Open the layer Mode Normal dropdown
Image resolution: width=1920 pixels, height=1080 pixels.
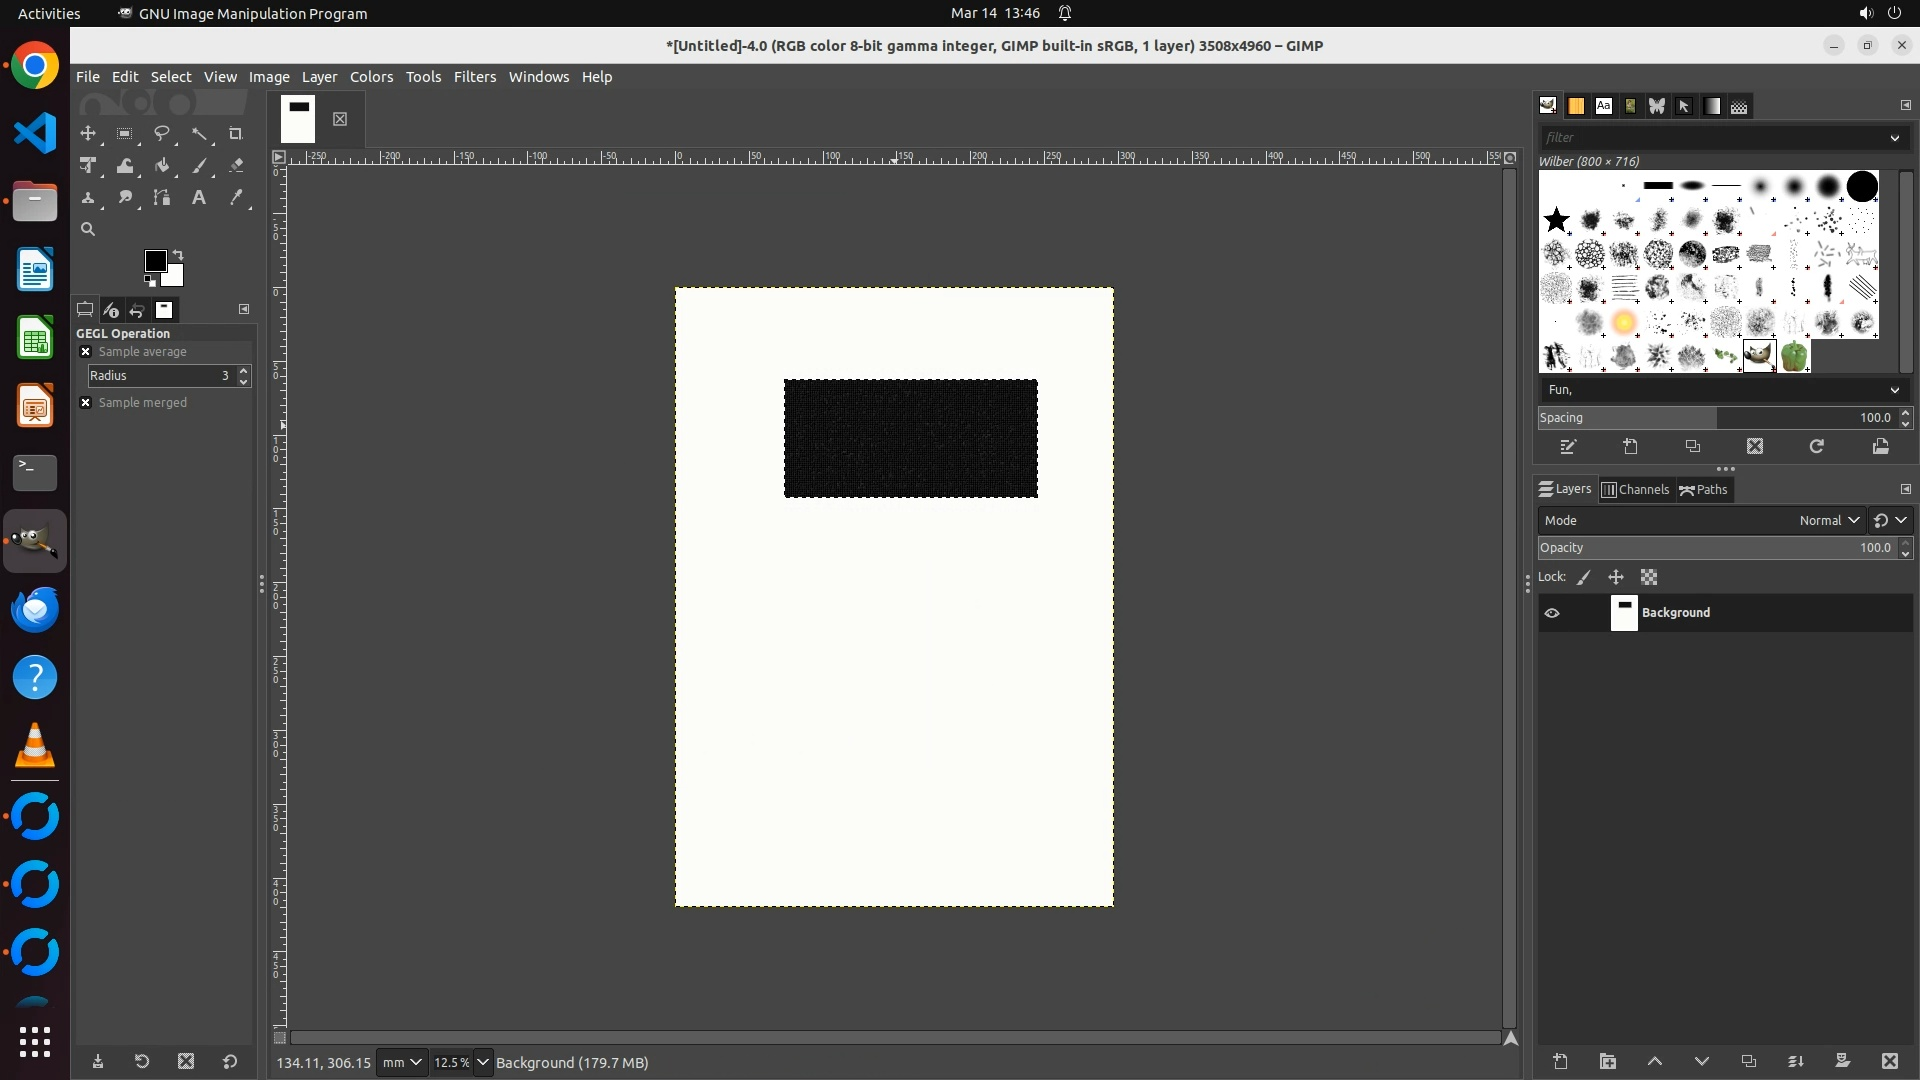tap(1828, 520)
